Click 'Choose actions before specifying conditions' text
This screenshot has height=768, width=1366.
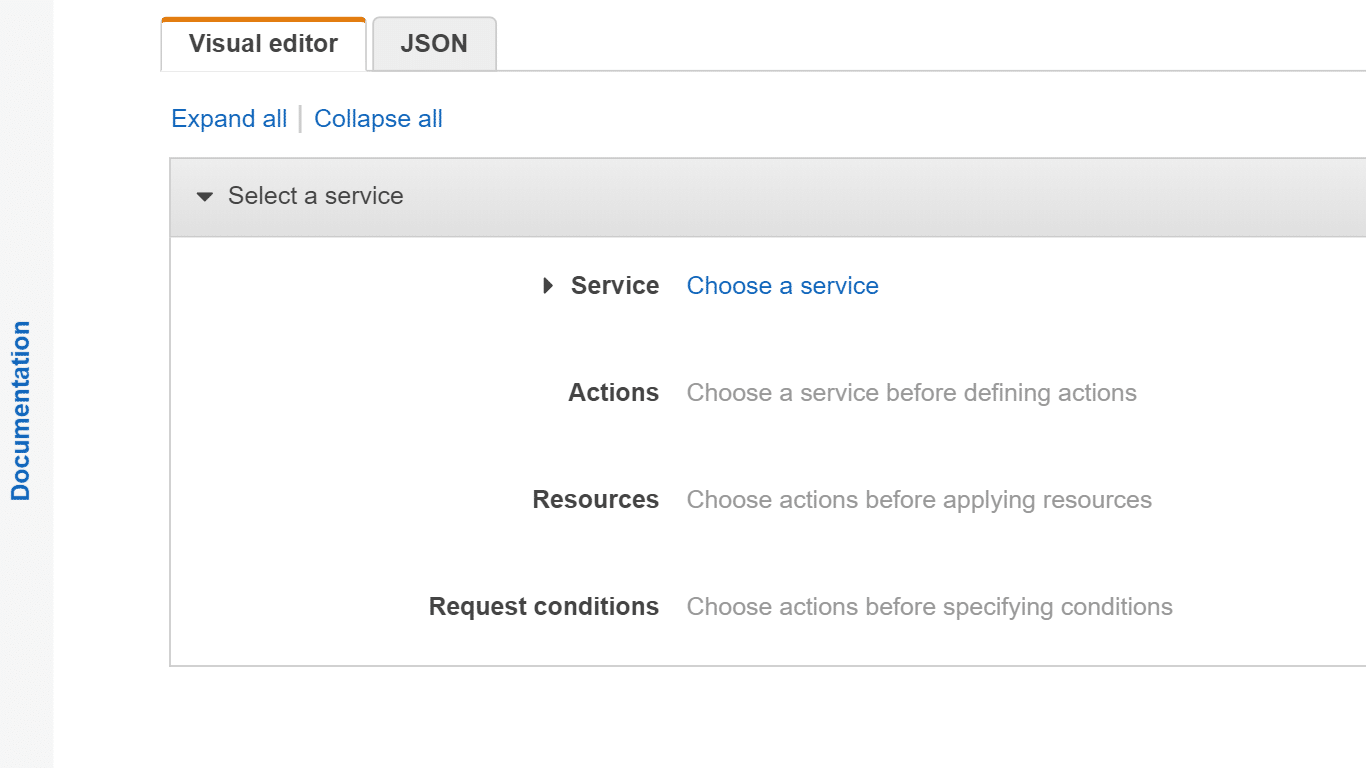pos(929,607)
